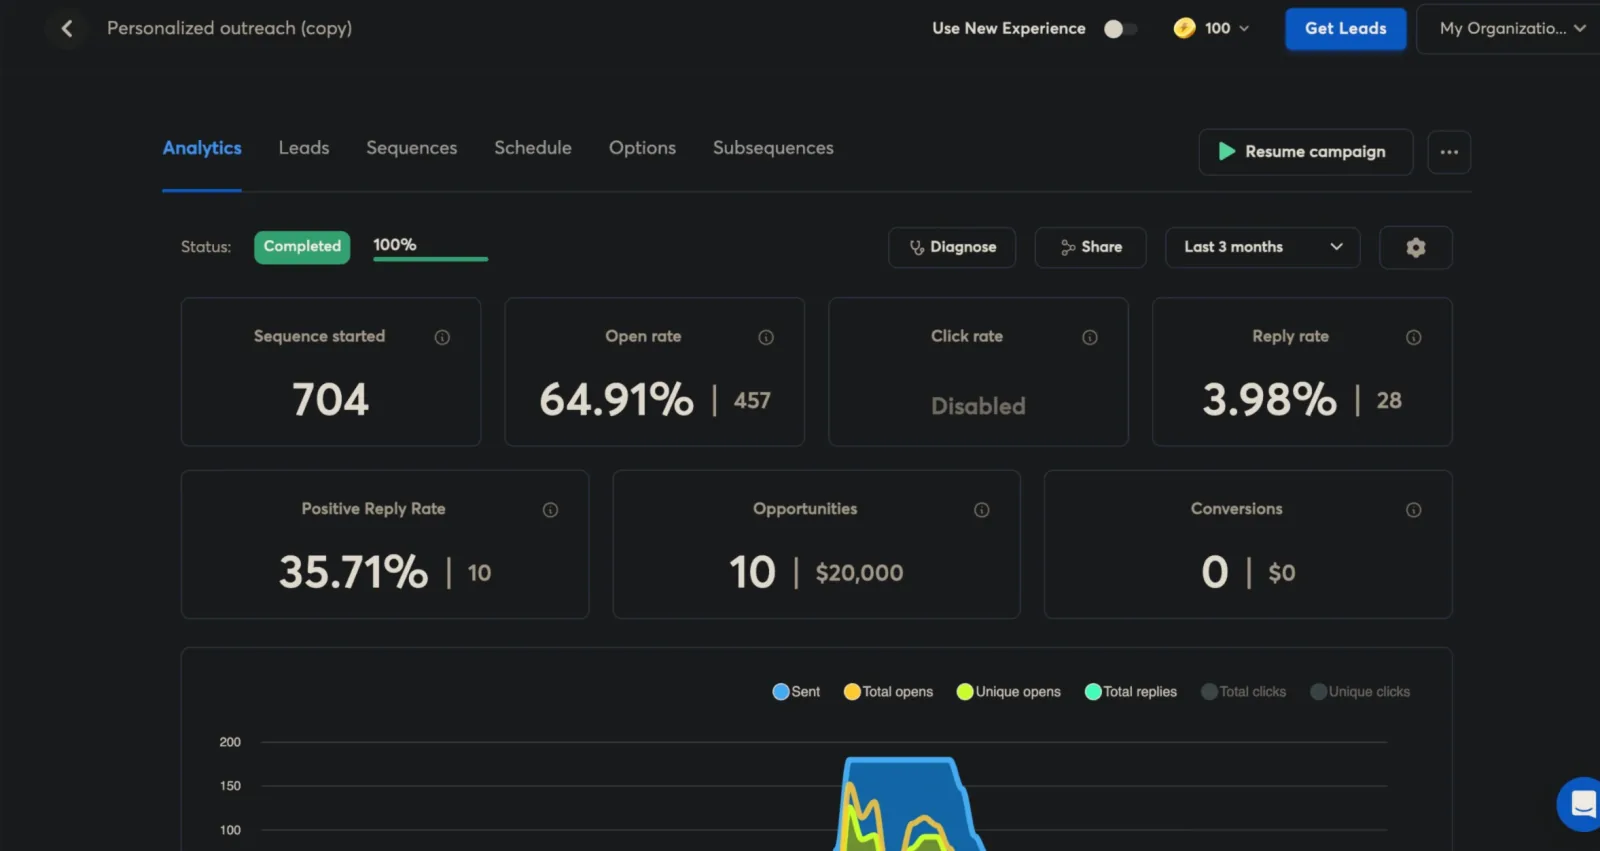Click the Diagnose button
The image size is (1600, 851).
pos(952,247)
